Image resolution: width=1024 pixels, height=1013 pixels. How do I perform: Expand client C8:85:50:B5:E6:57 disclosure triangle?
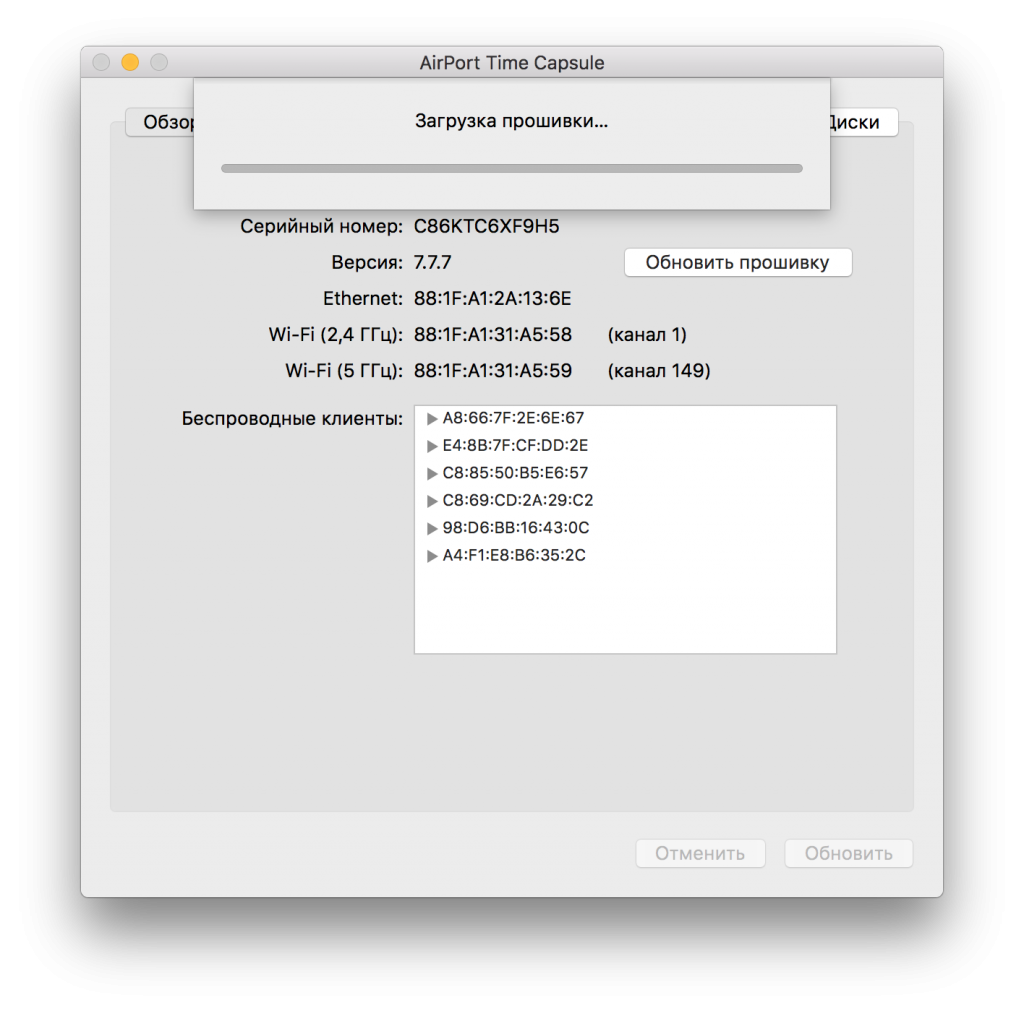pos(432,474)
